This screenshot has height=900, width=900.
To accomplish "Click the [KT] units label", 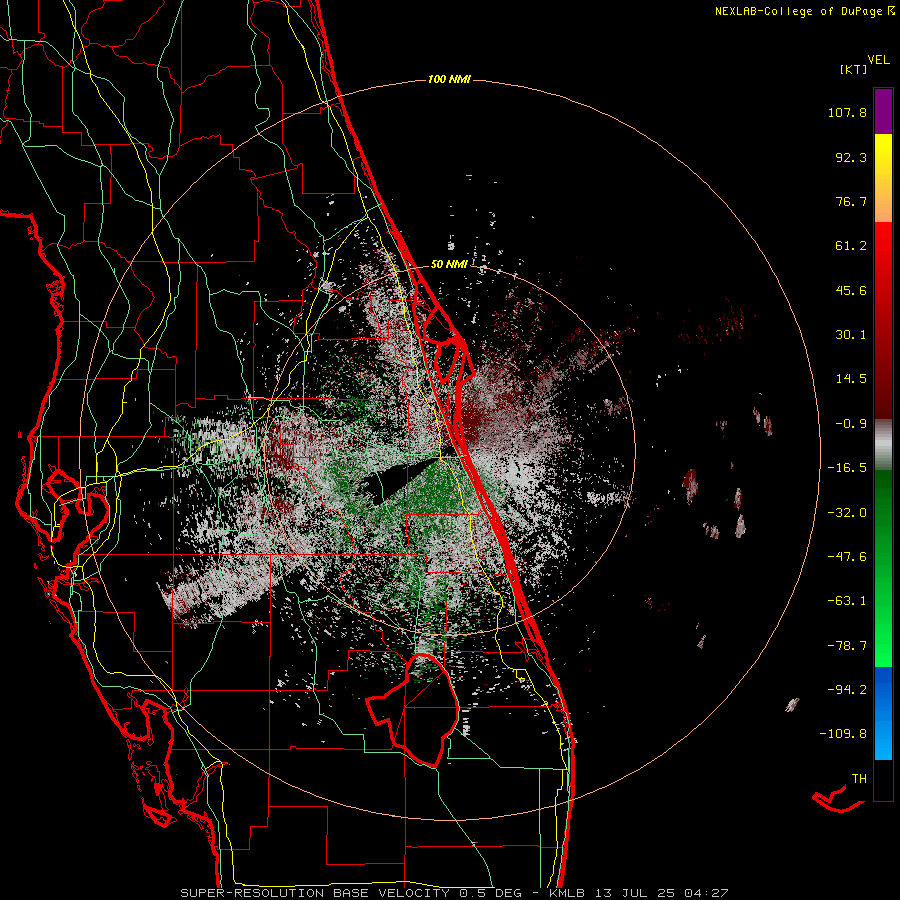I will pyautogui.click(x=853, y=70).
